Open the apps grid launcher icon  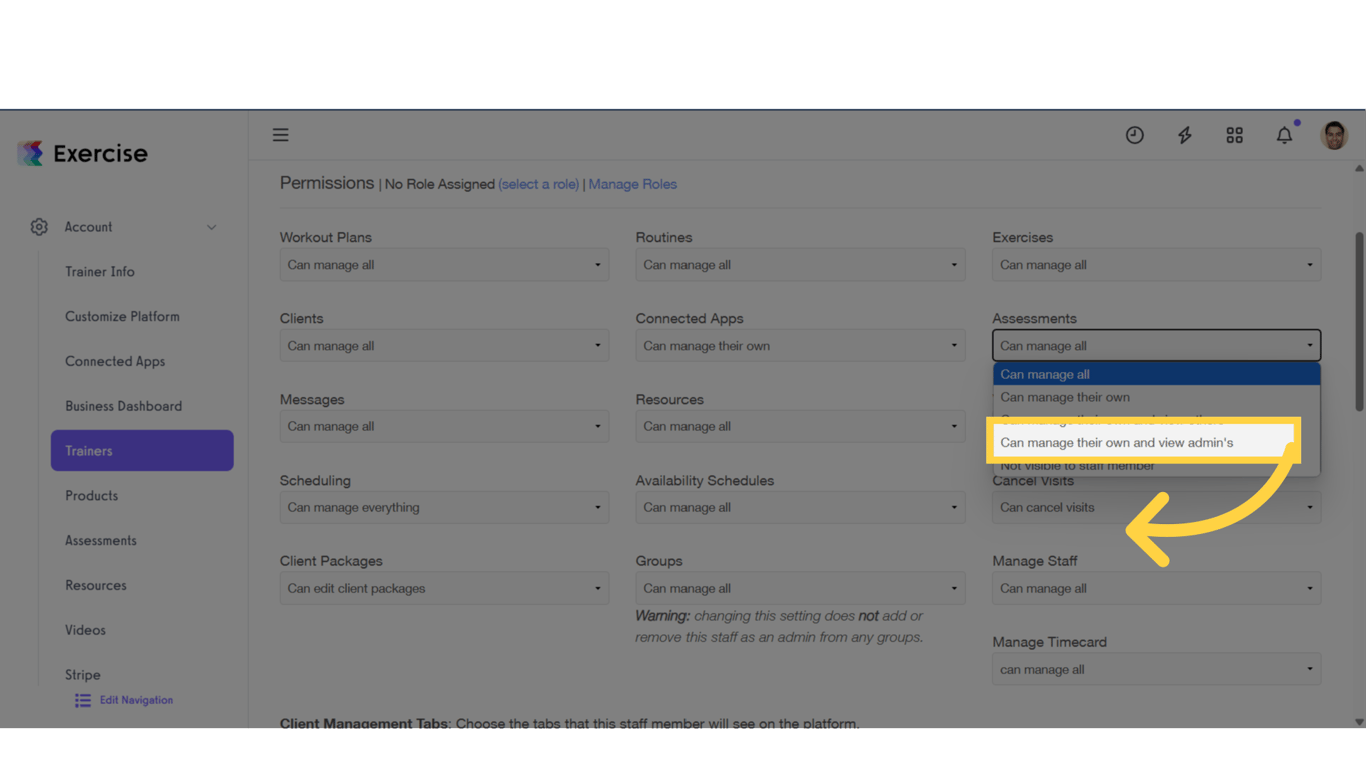coord(1234,134)
